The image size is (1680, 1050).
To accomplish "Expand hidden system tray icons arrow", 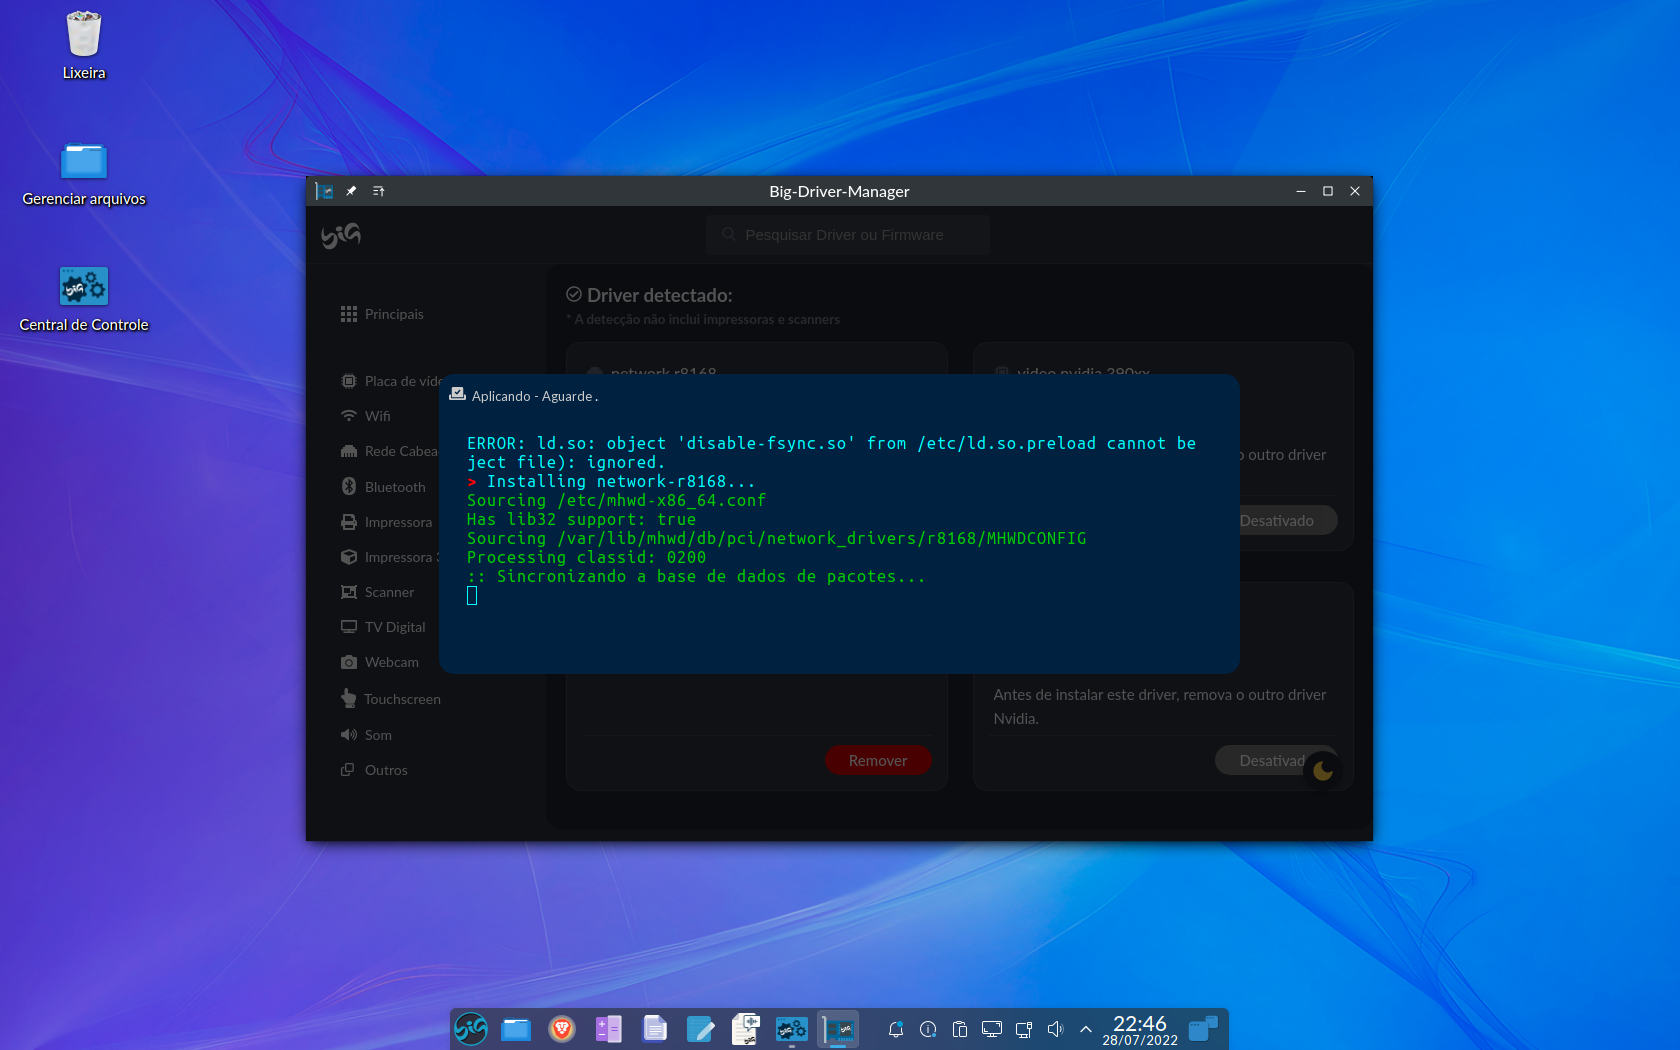I will pyautogui.click(x=1086, y=1029).
